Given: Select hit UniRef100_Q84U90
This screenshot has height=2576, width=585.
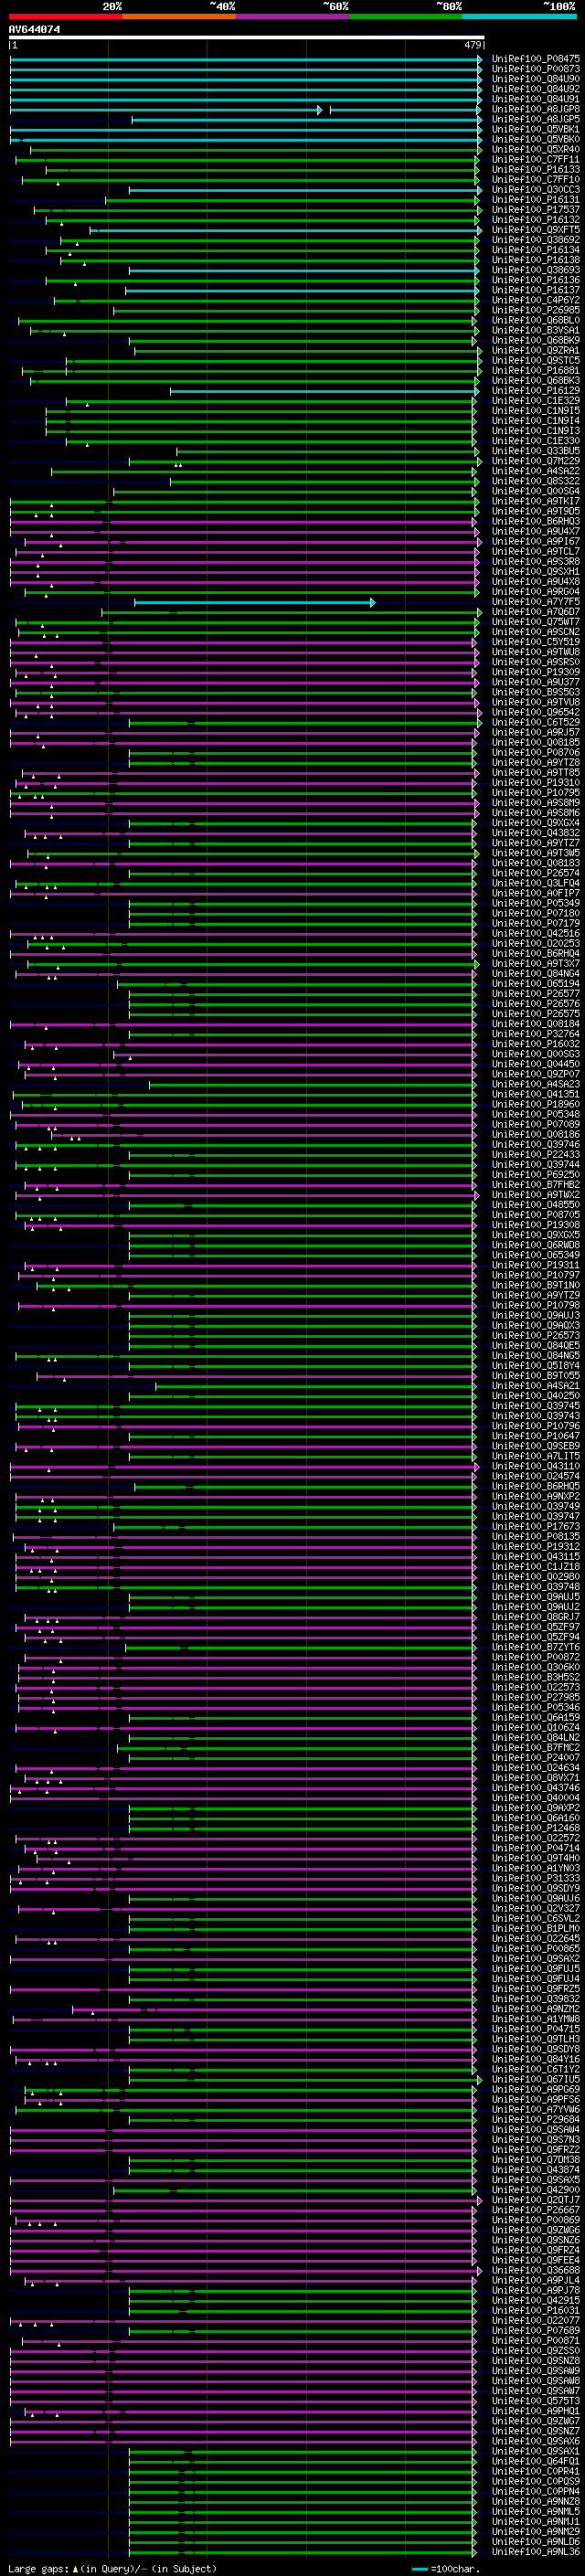Looking at the screenshot, I should [535, 79].
